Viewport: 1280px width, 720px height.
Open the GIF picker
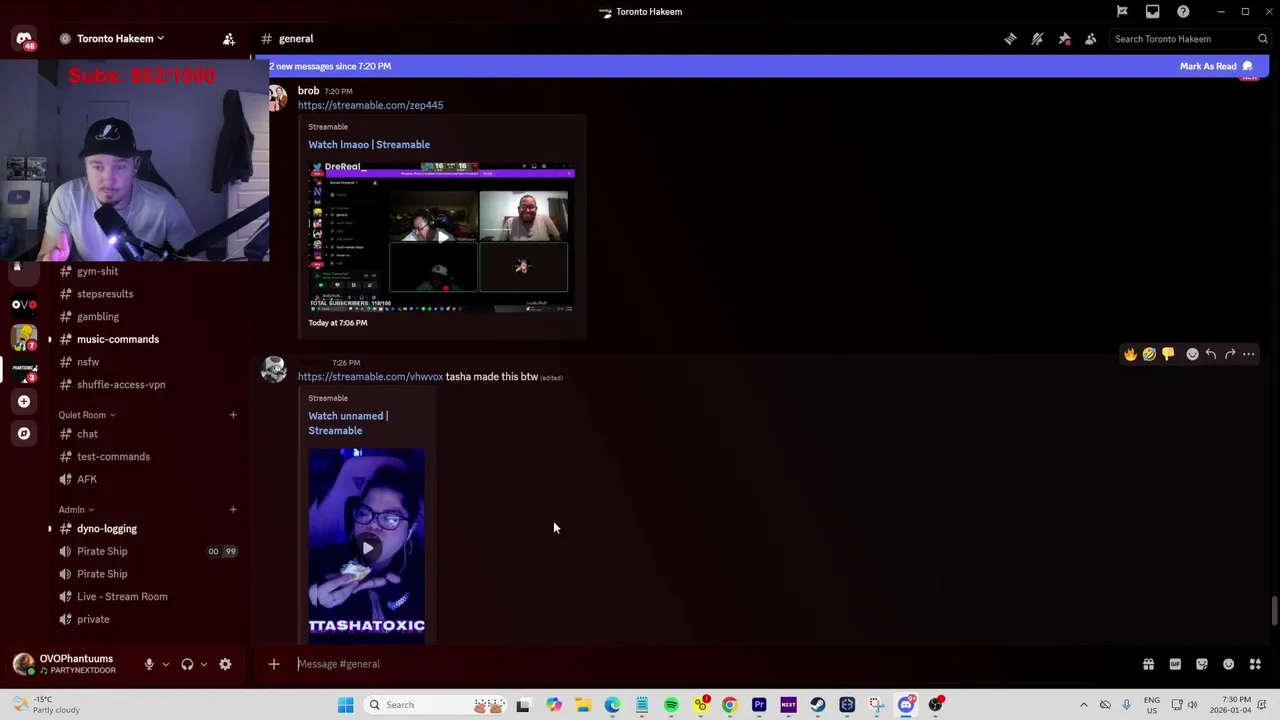(1175, 664)
